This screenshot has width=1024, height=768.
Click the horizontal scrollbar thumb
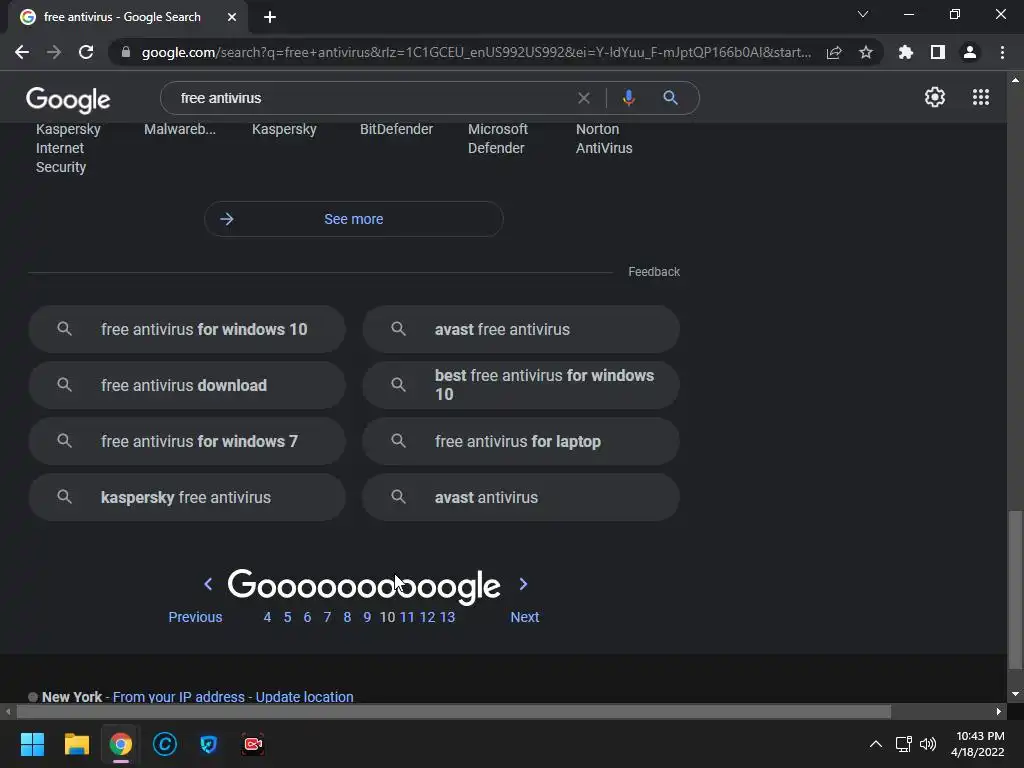454,711
